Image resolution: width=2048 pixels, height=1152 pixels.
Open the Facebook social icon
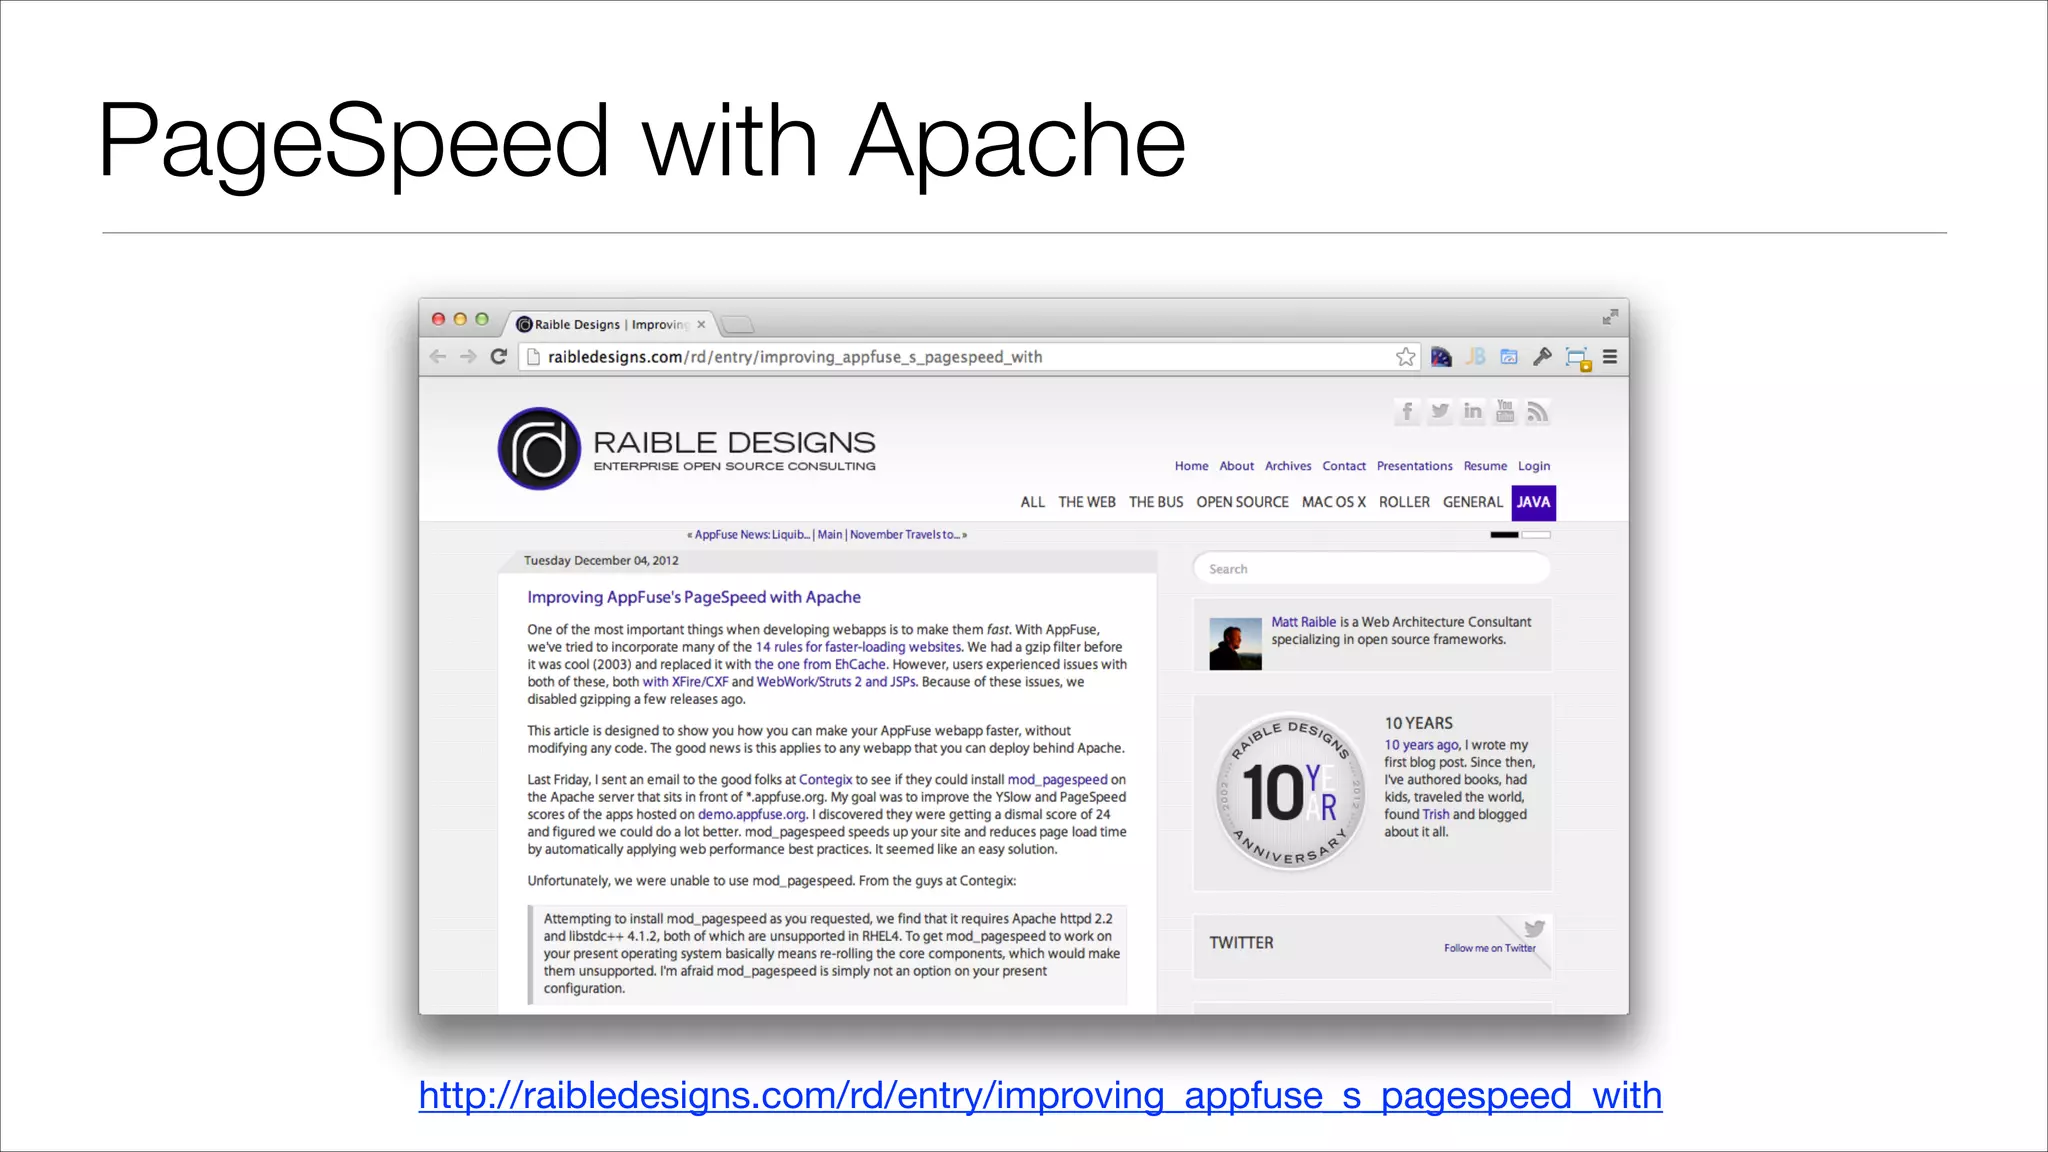click(x=1407, y=411)
